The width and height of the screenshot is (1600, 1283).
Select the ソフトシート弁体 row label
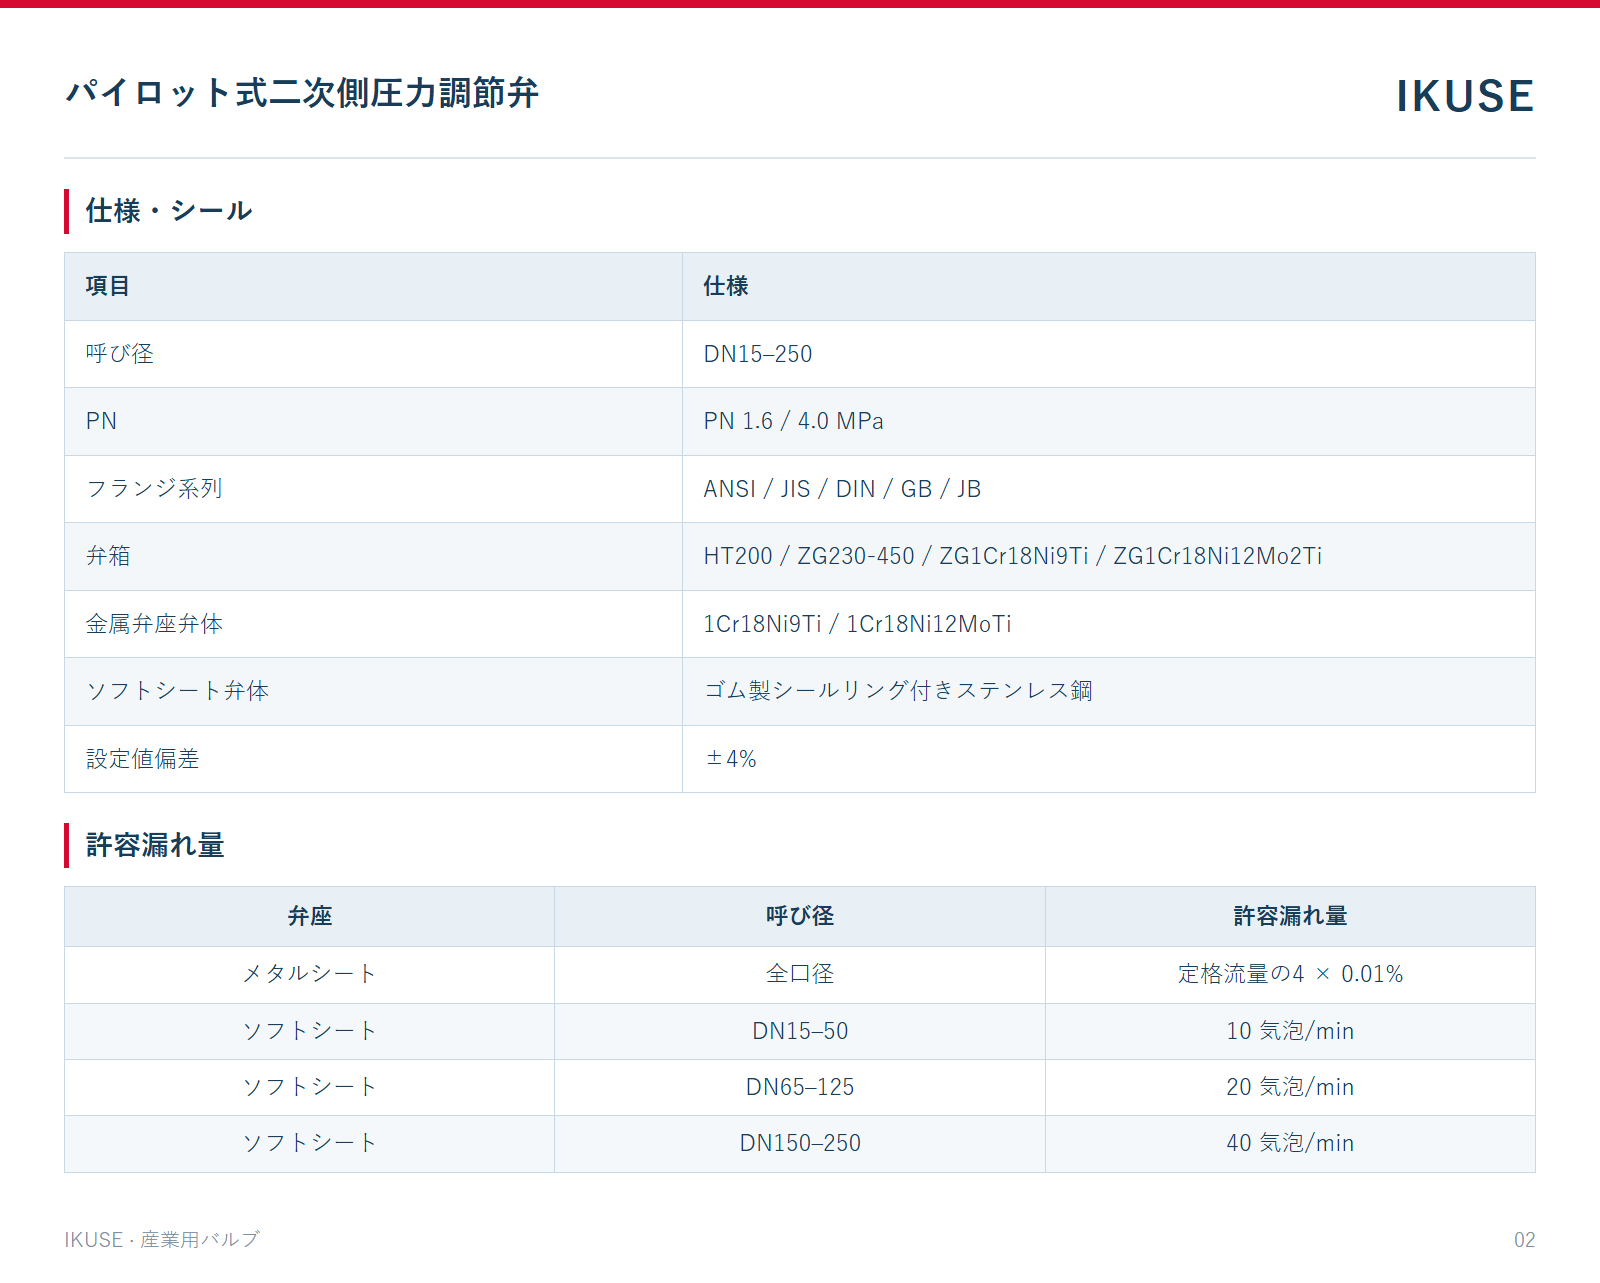coord(177,691)
